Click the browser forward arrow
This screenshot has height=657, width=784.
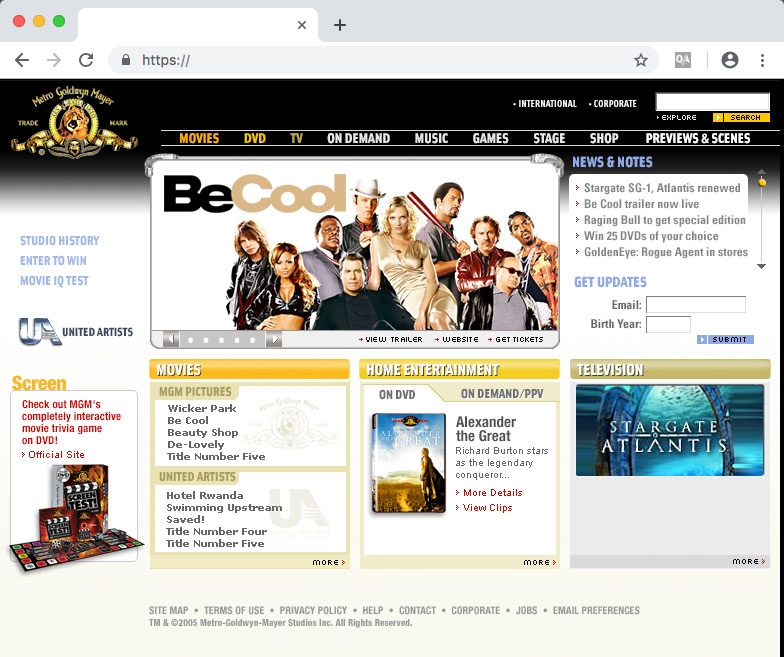coord(54,60)
